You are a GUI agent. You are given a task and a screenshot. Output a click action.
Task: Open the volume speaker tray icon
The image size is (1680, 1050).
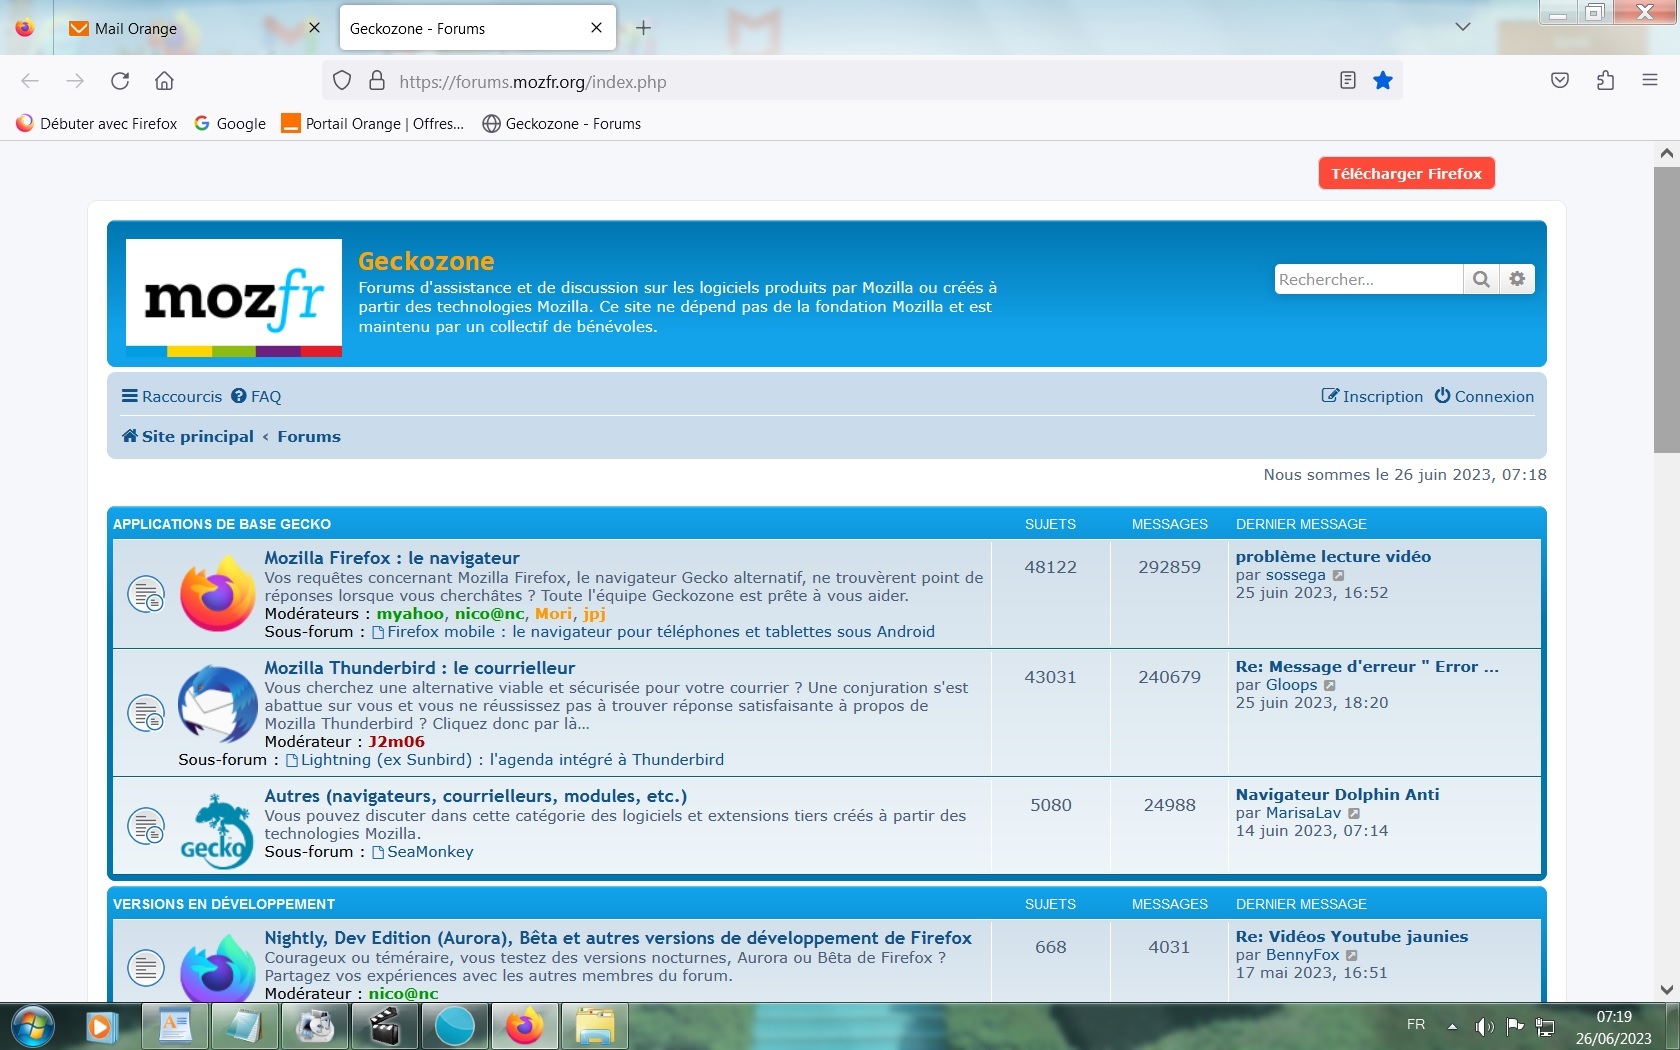1484,1027
